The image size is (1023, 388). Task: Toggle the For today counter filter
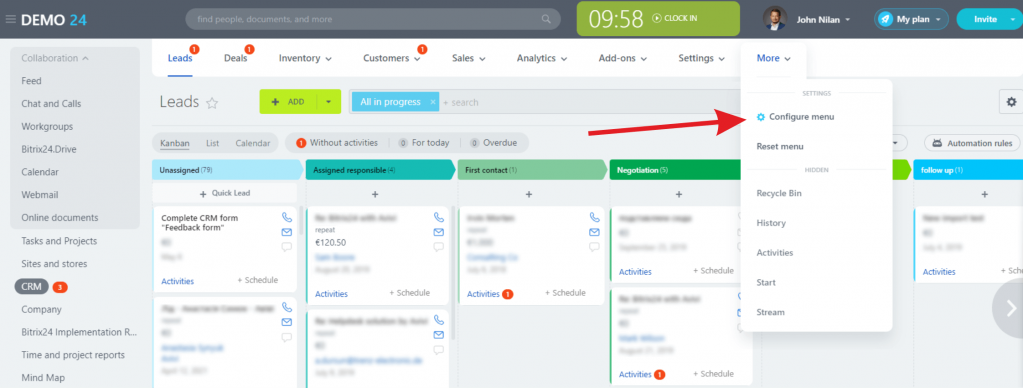pyautogui.click(x=423, y=143)
